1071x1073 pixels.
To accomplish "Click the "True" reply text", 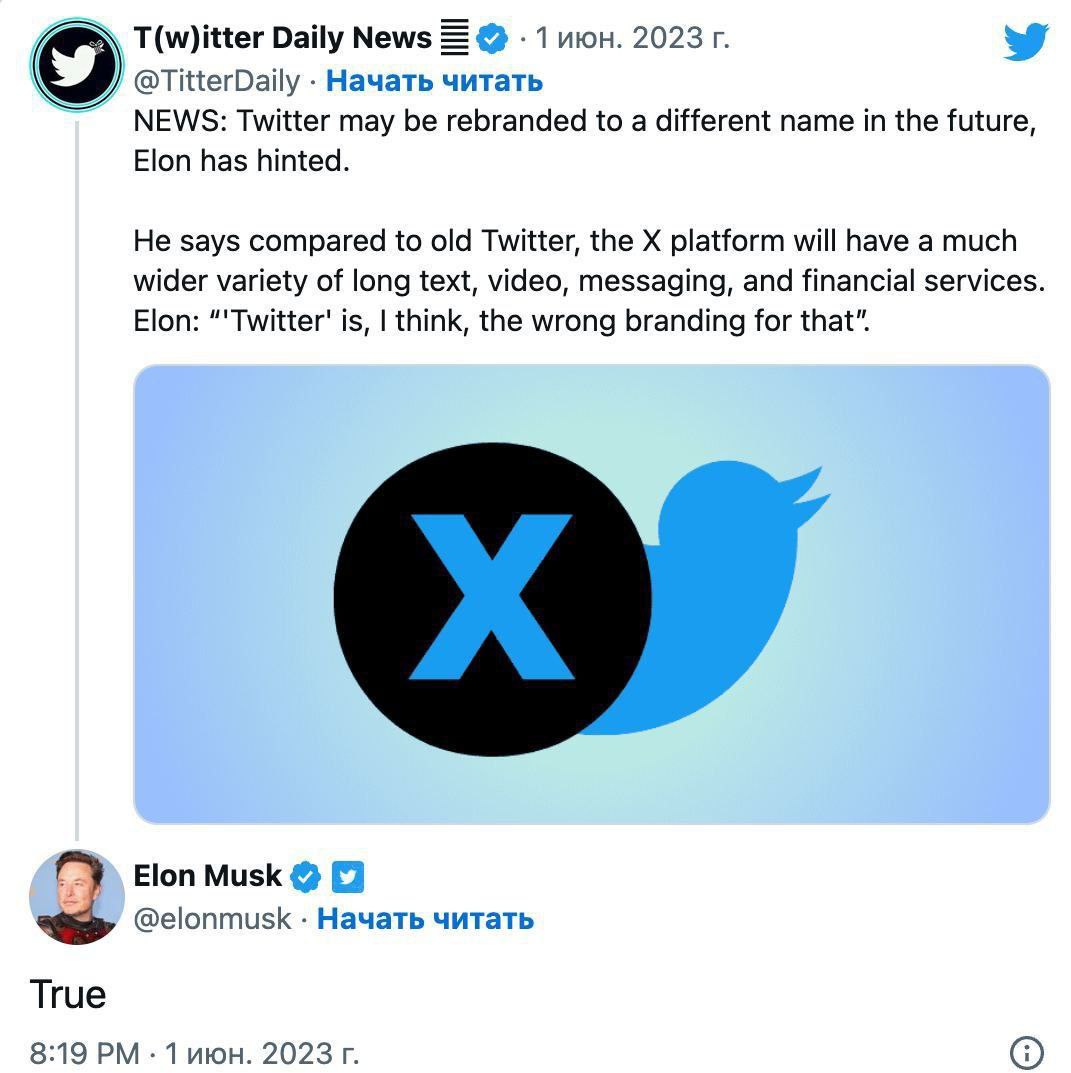I will (68, 994).
